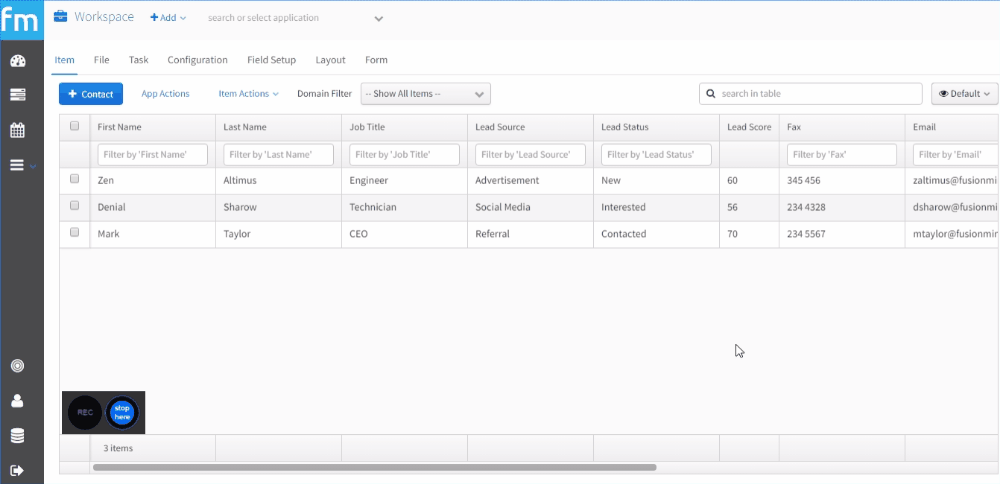This screenshot has height=484, width=1000.
Task: Sort by First Name column header
Action: 152,127
